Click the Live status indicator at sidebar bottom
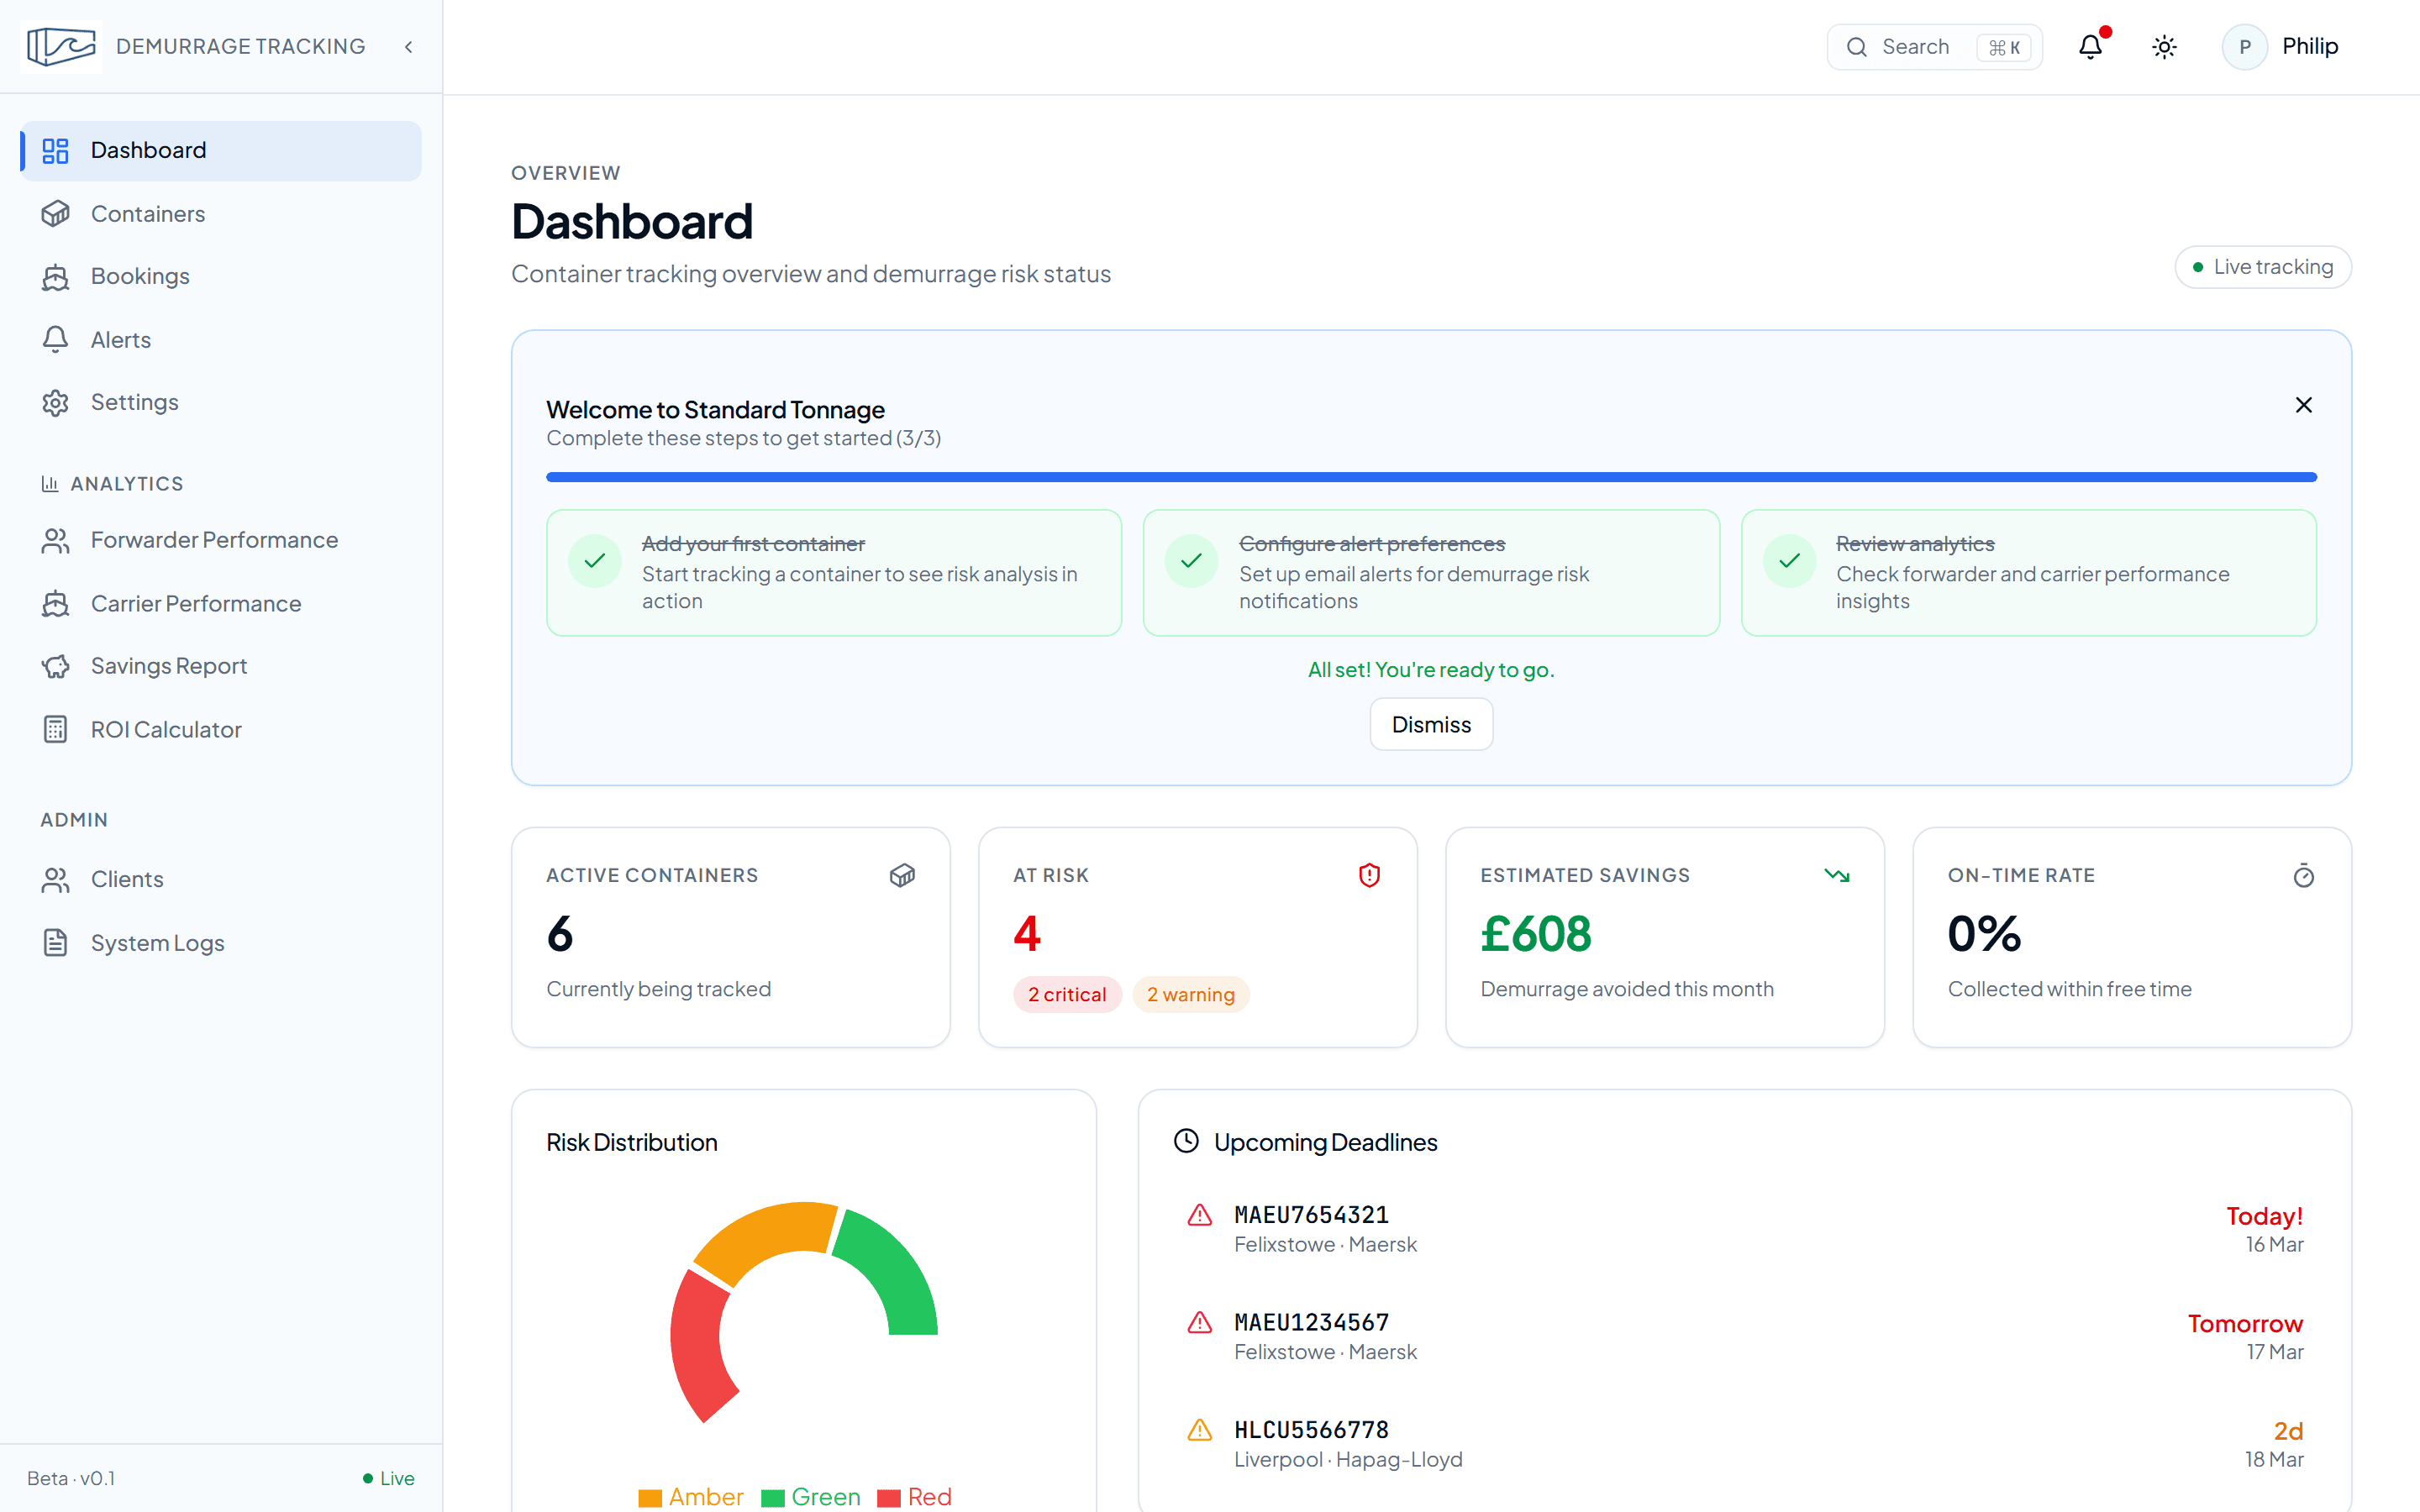2420x1512 pixels. [388, 1478]
